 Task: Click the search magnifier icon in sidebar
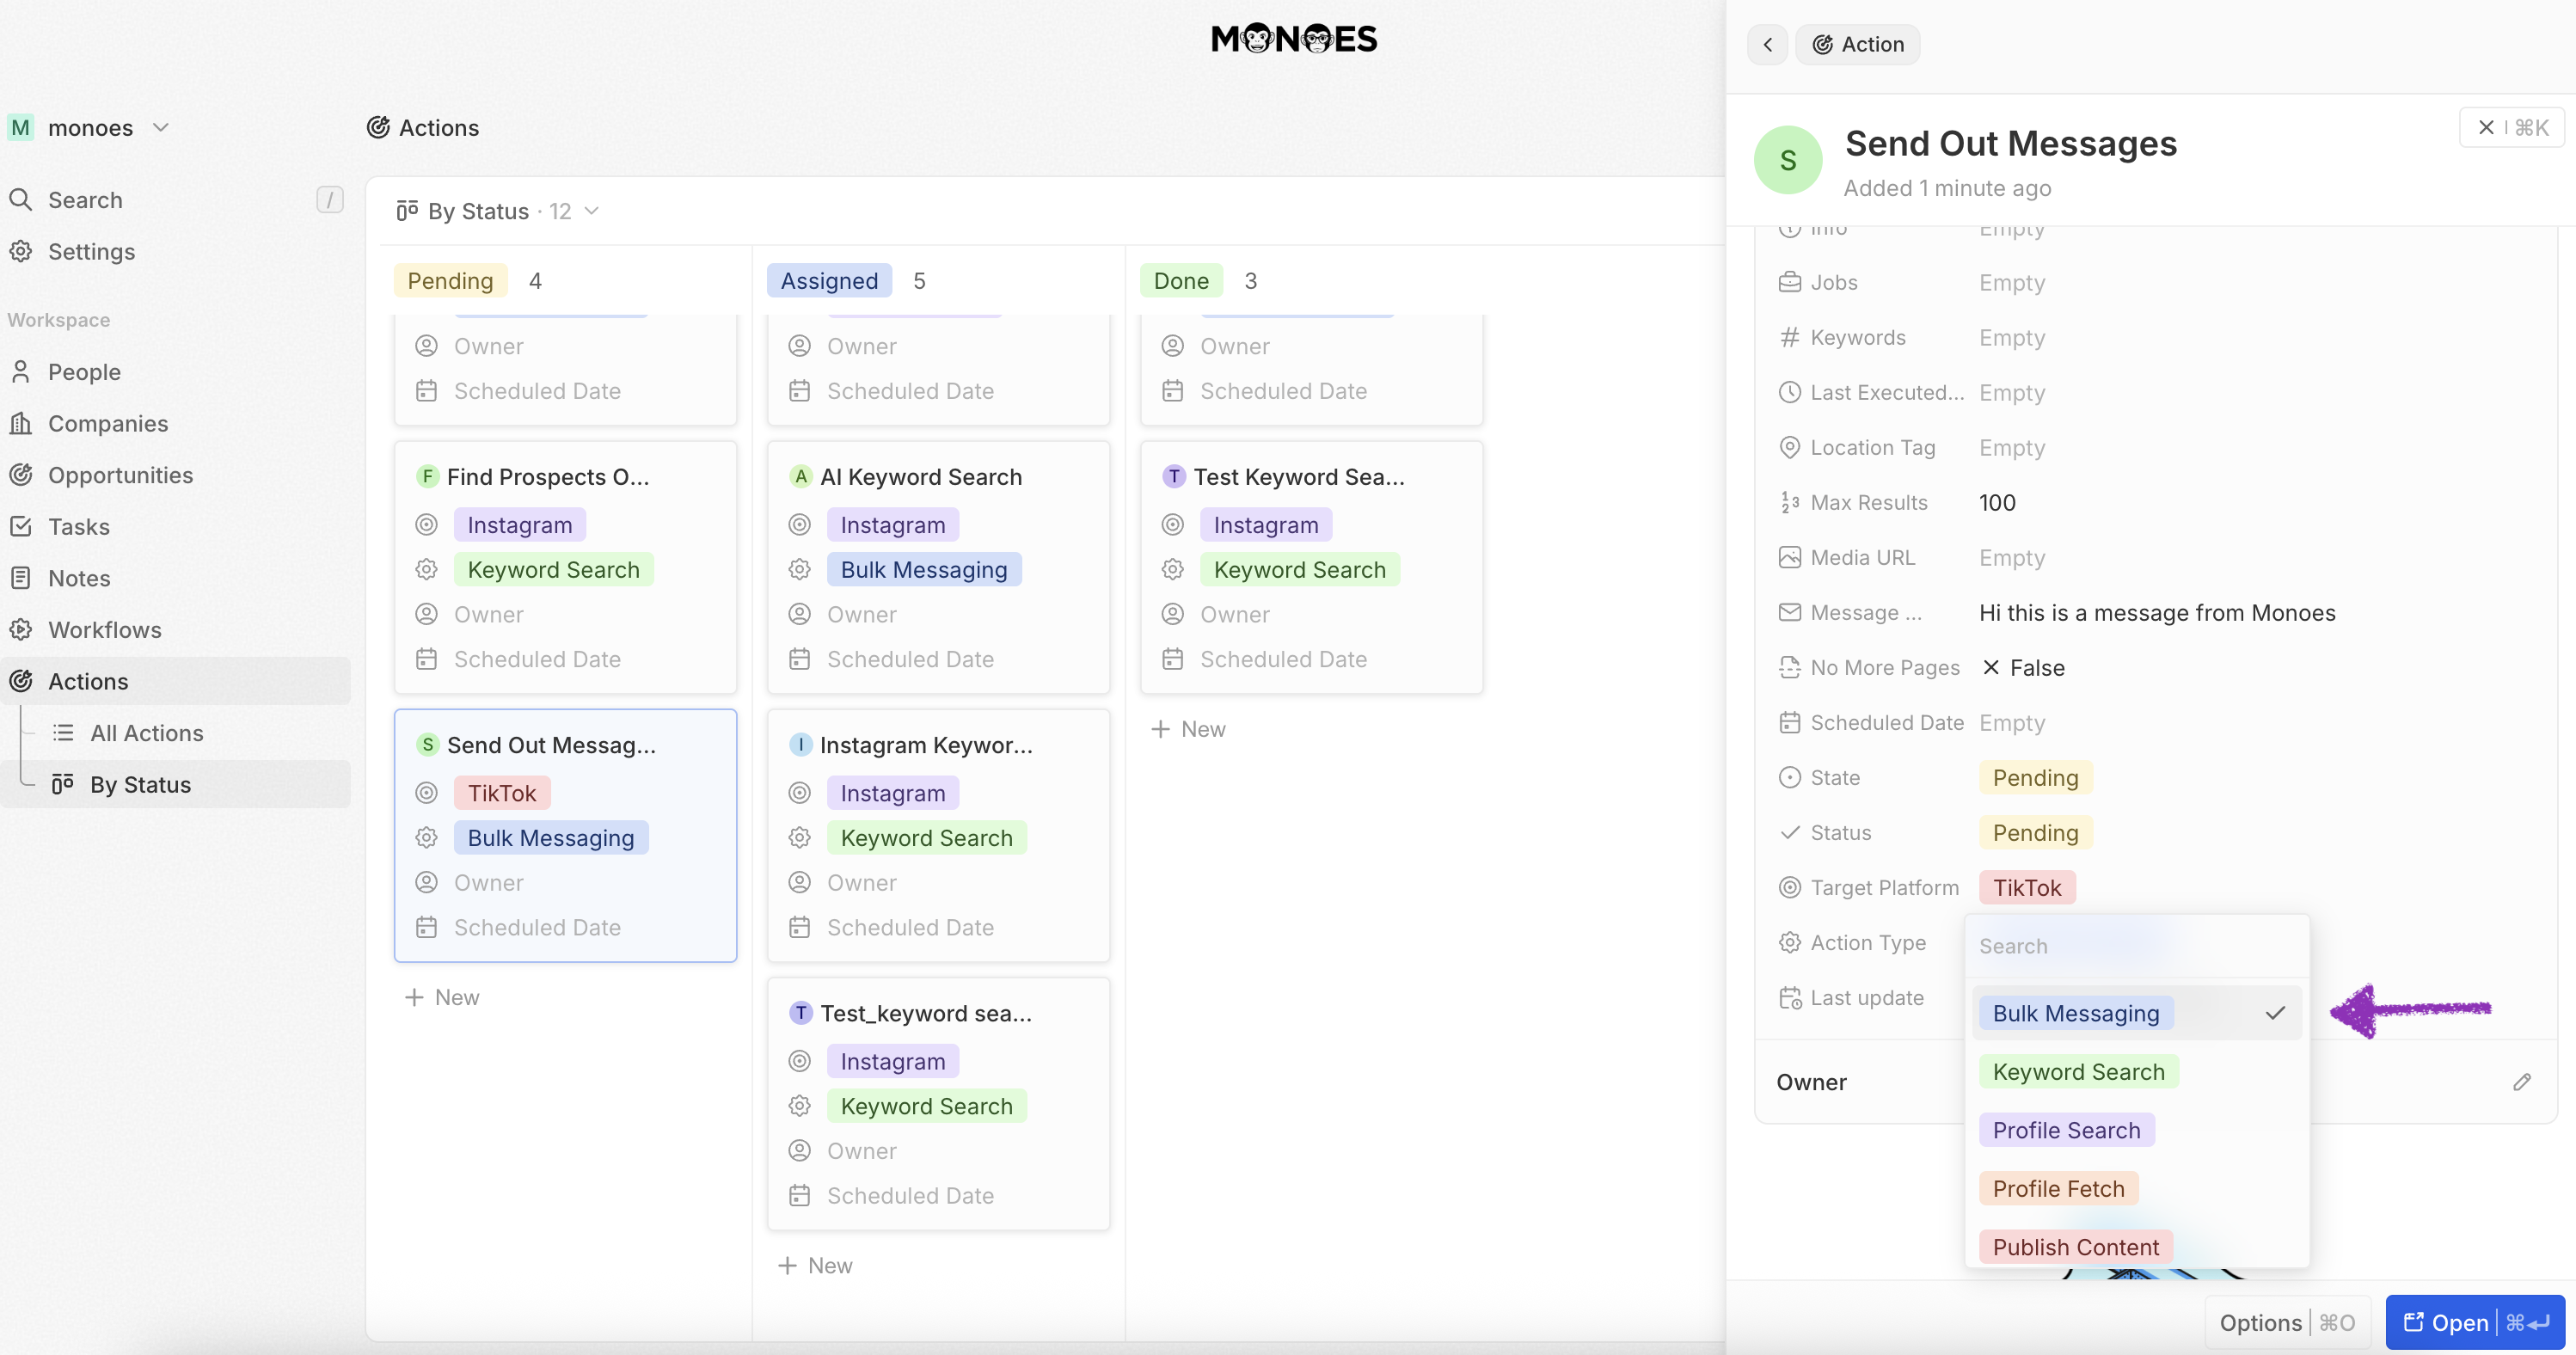pos(21,199)
